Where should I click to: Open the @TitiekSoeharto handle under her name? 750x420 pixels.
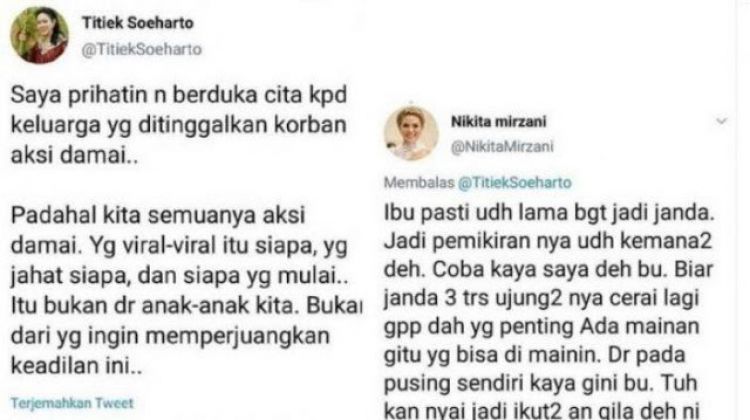pos(142,49)
